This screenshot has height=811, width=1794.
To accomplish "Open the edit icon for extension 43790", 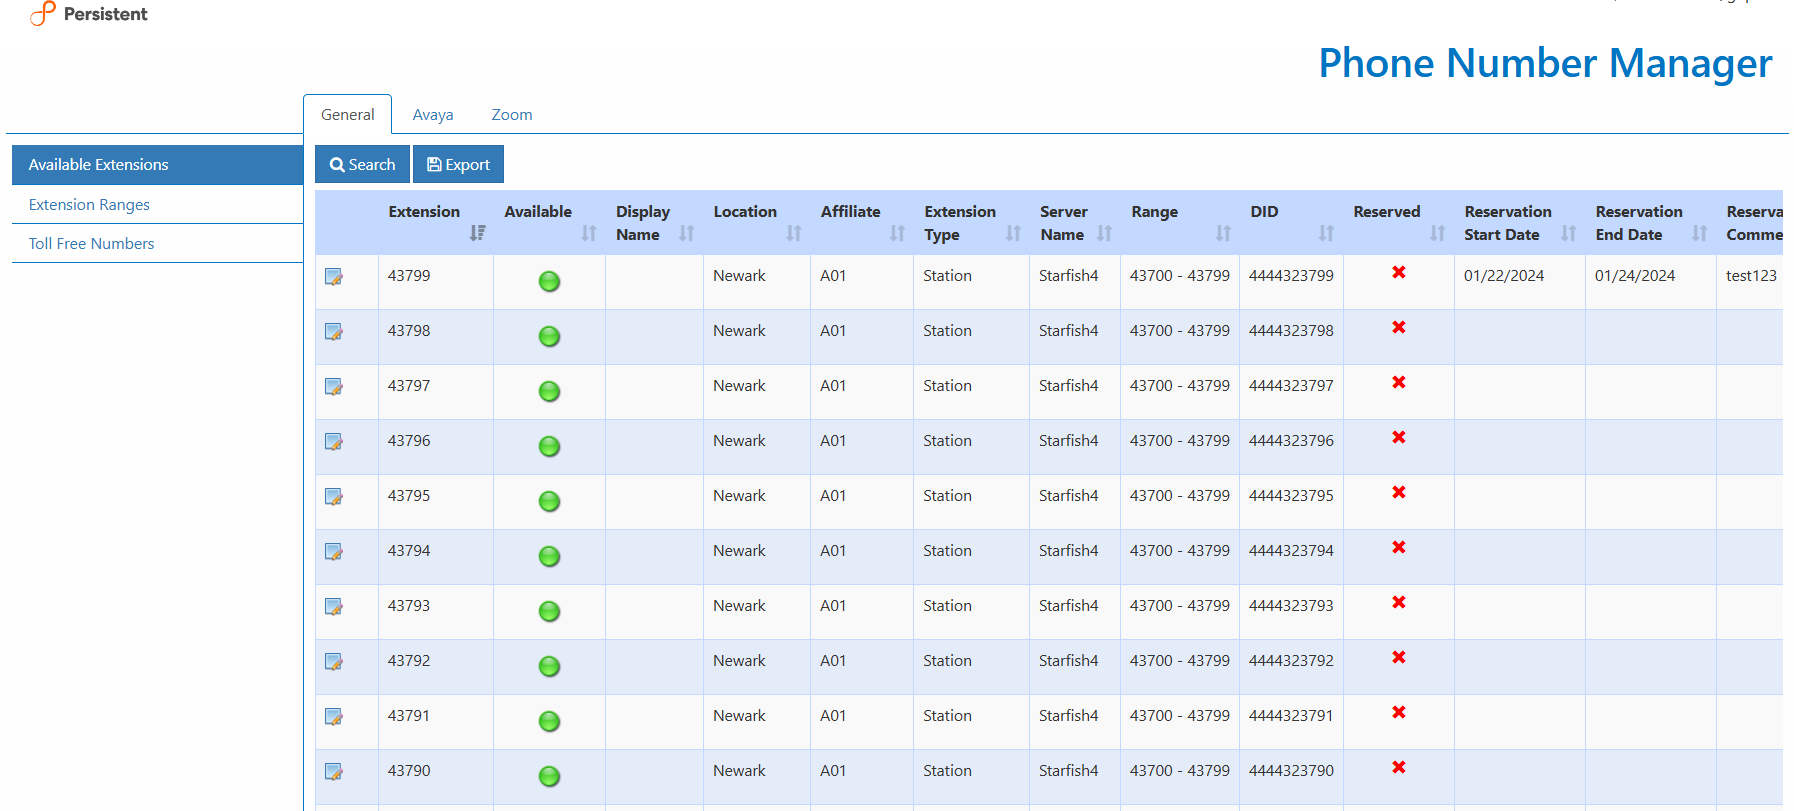I will [334, 772].
